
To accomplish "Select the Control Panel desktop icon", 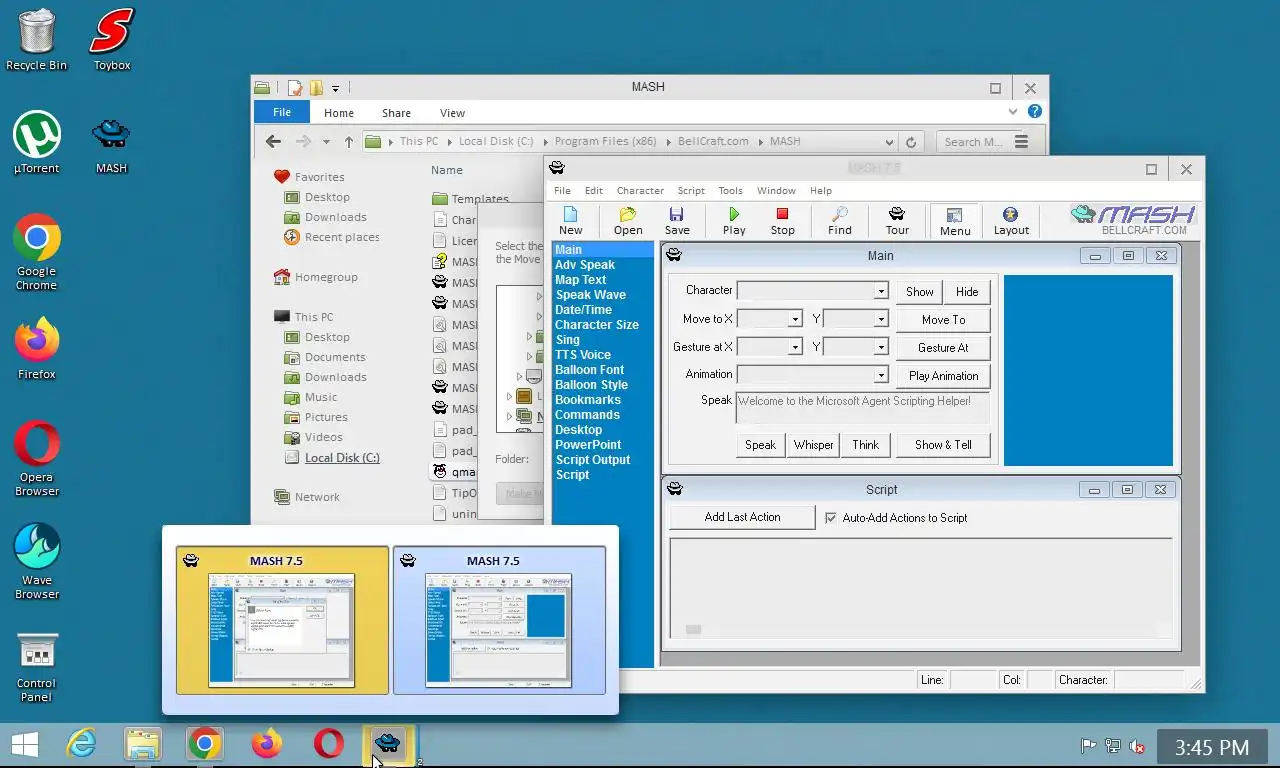I will (37, 667).
